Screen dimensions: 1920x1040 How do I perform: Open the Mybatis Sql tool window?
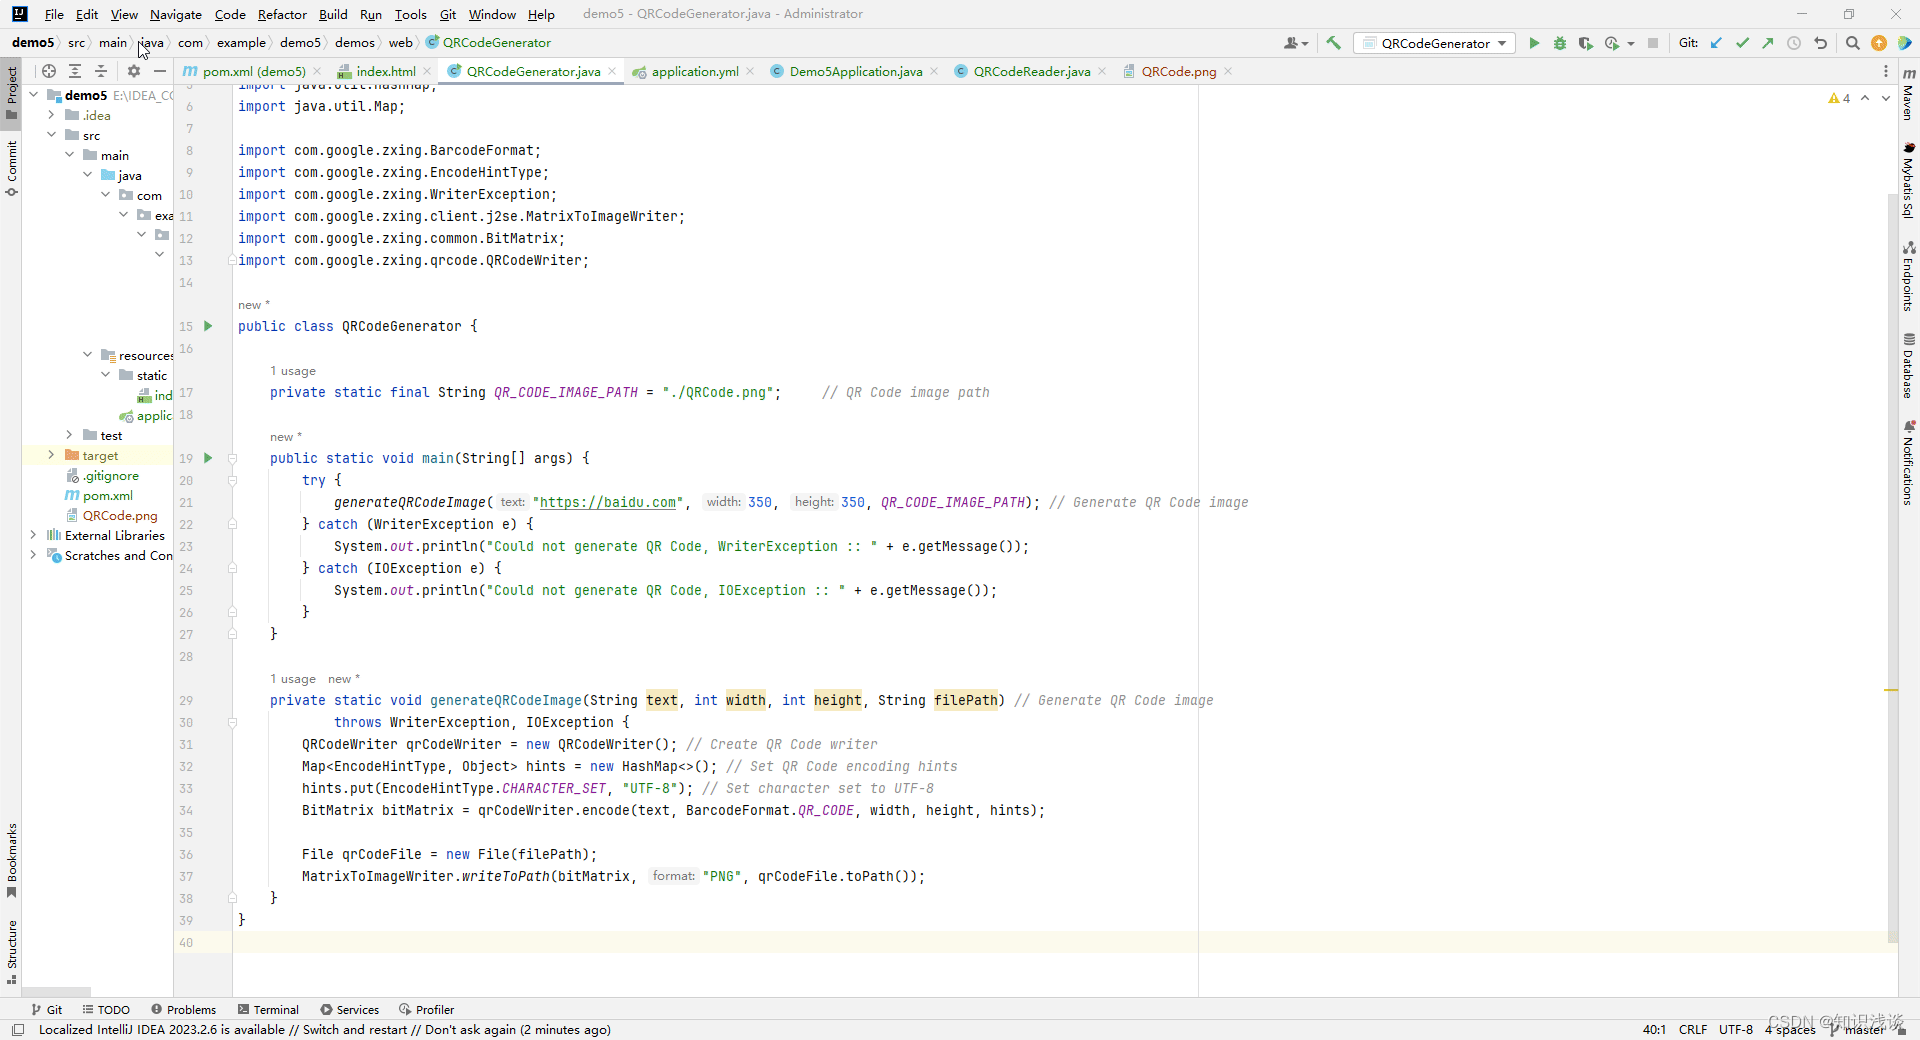tap(1909, 180)
